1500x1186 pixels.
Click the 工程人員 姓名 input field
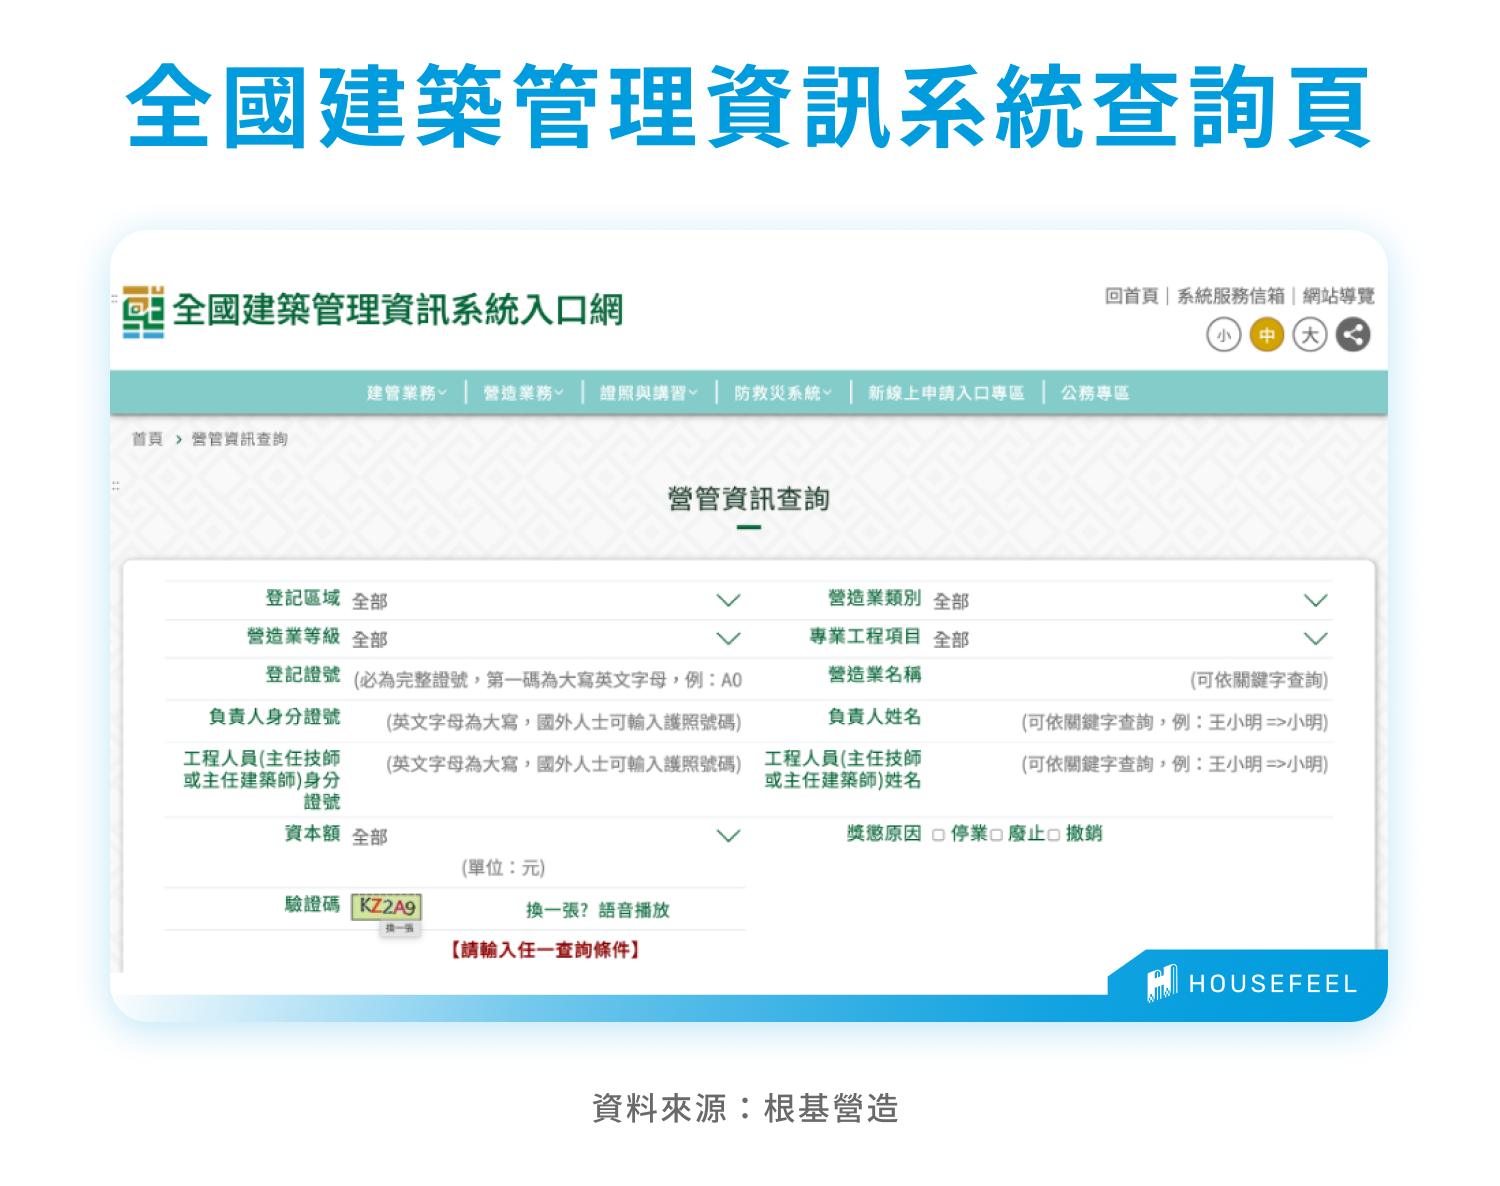click(x=1130, y=764)
